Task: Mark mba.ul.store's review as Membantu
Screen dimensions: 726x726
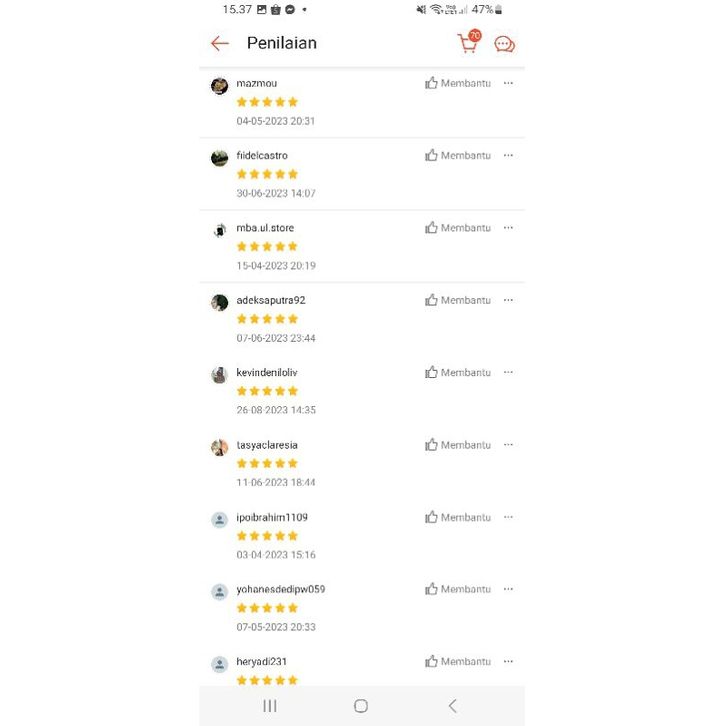Action: pyautogui.click(x=457, y=228)
